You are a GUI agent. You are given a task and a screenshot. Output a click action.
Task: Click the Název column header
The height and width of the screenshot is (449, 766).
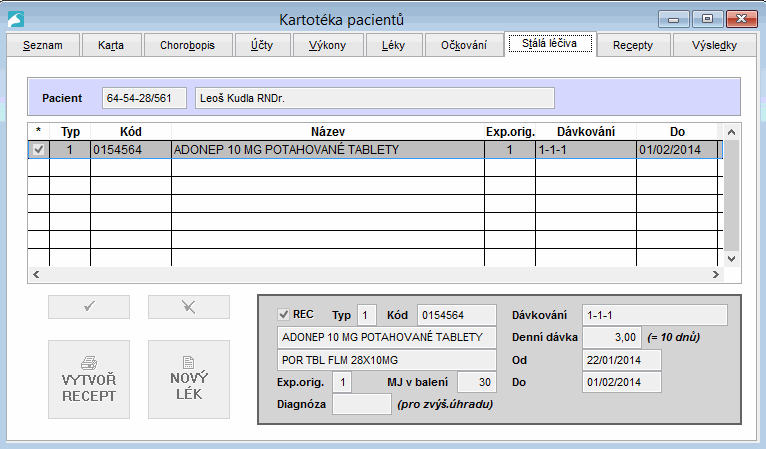click(327, 132)
